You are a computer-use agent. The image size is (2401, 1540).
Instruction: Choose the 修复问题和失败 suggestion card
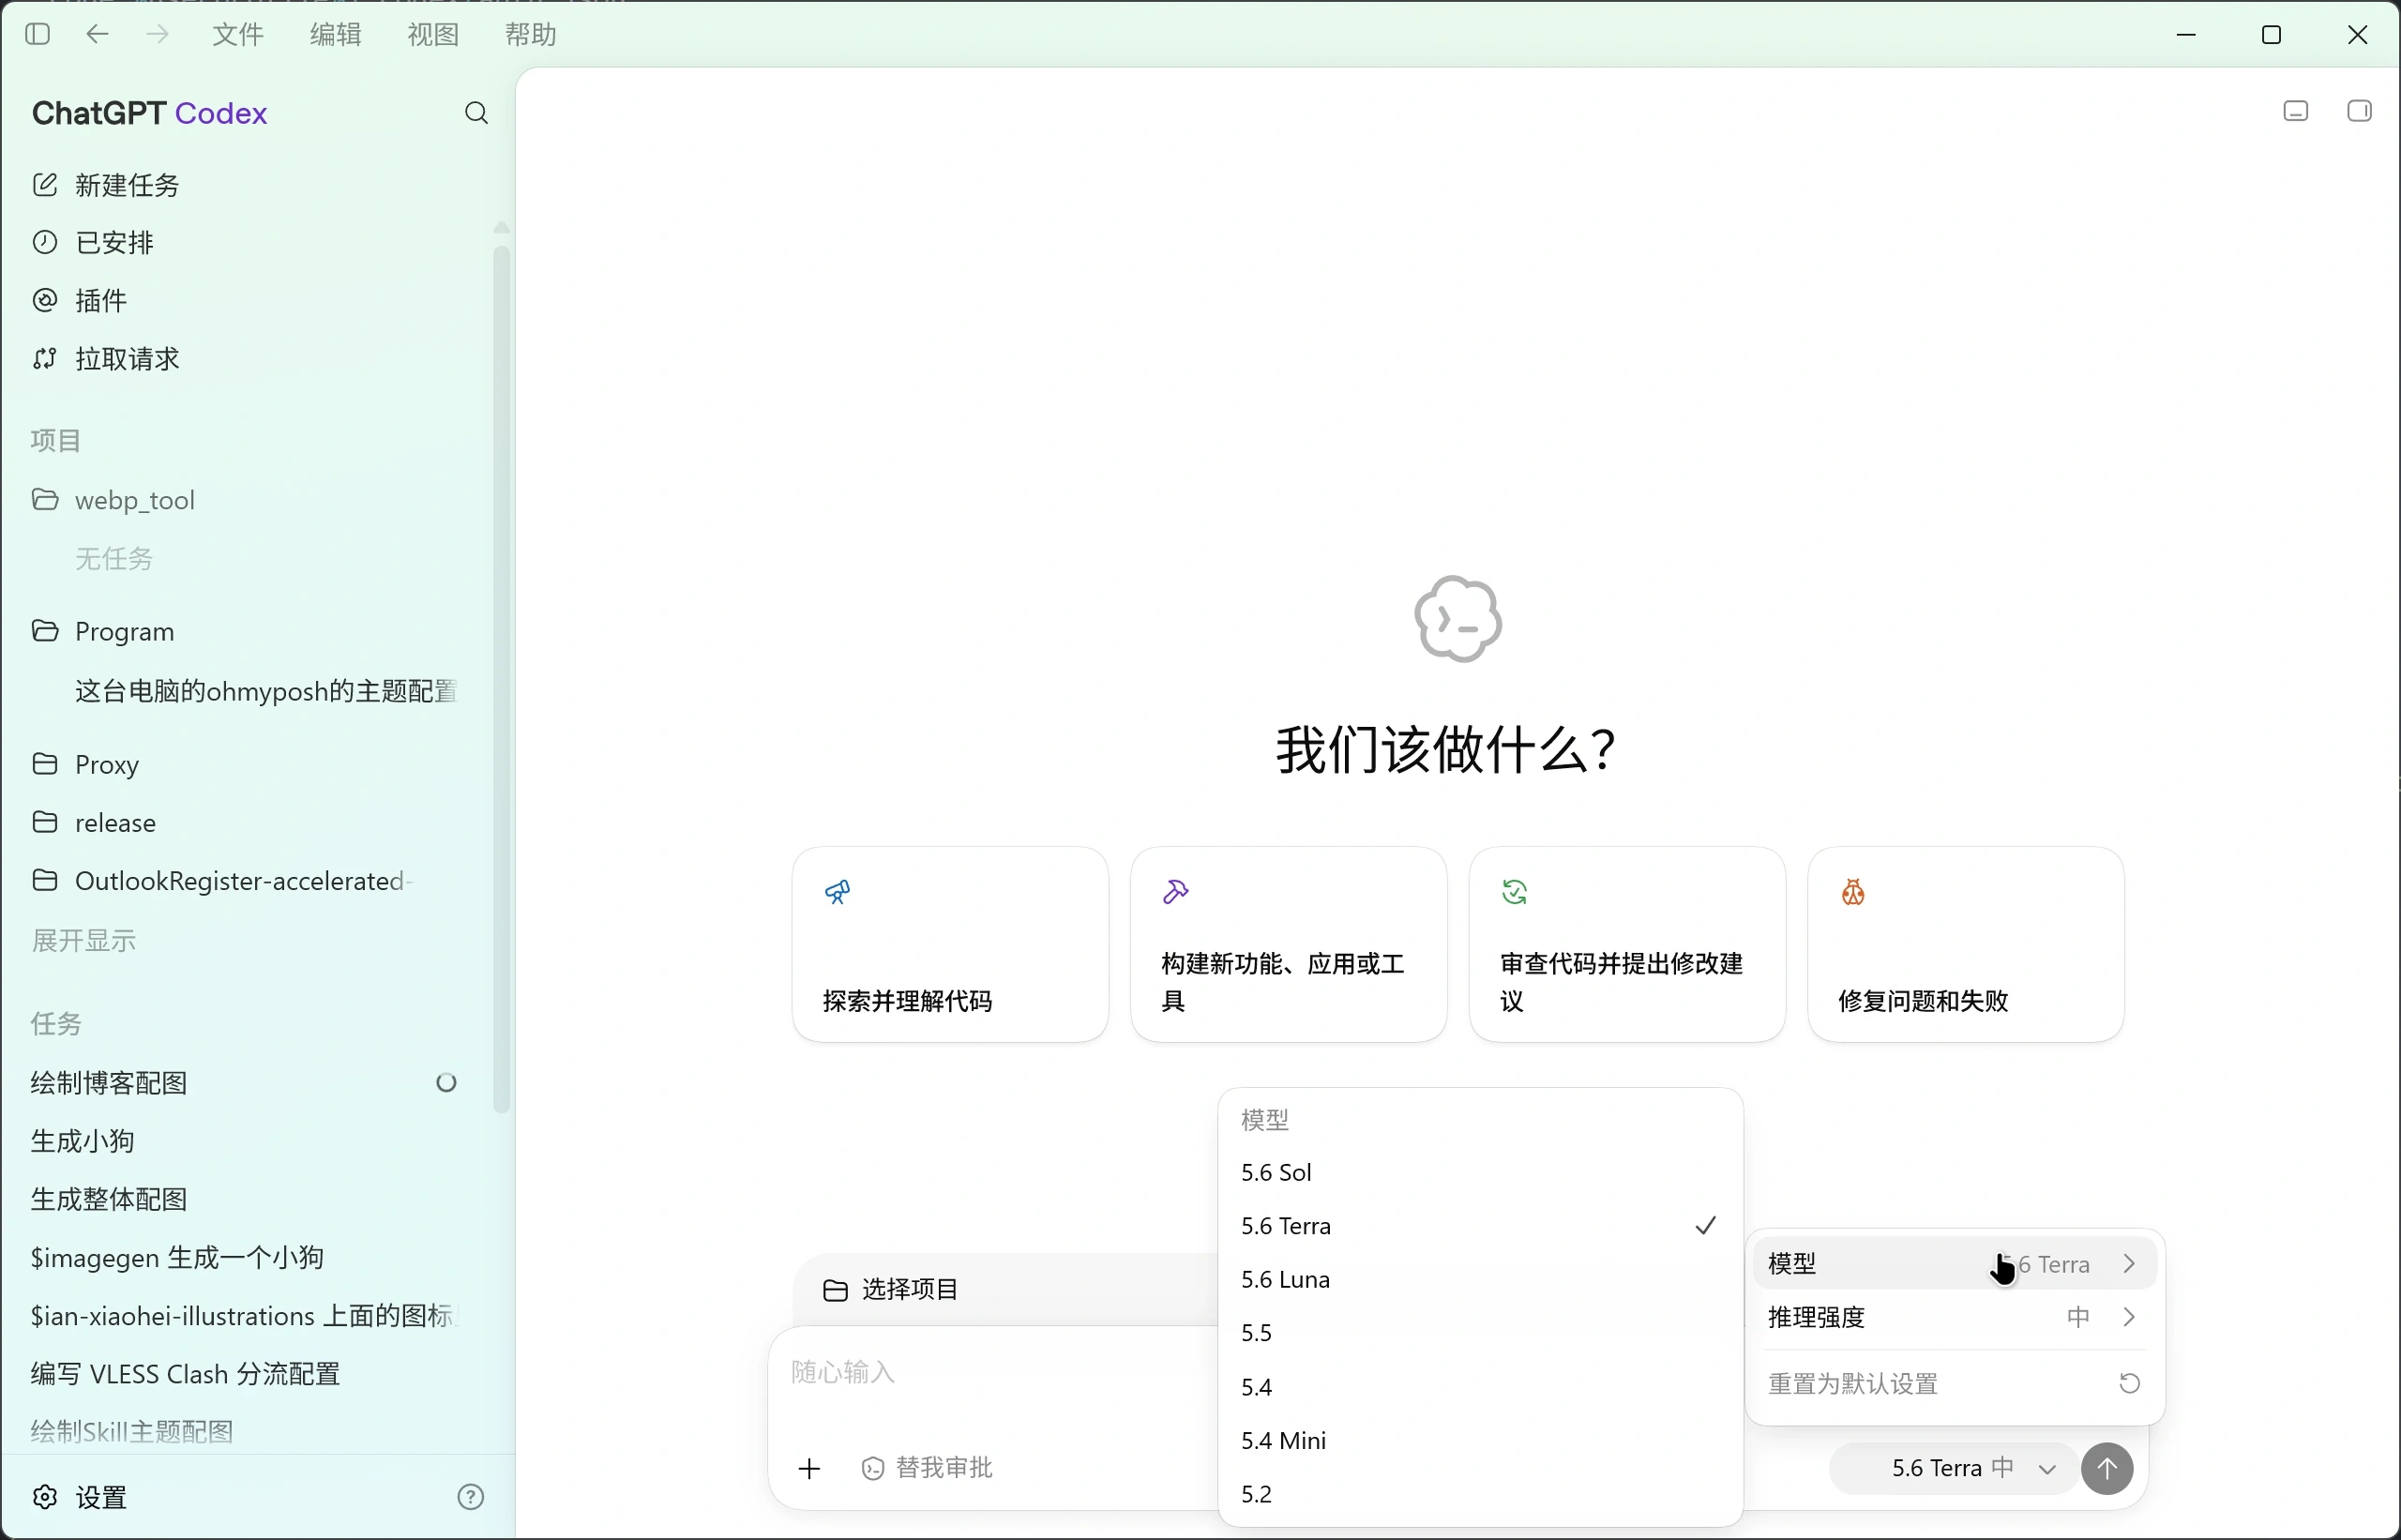1966,945
